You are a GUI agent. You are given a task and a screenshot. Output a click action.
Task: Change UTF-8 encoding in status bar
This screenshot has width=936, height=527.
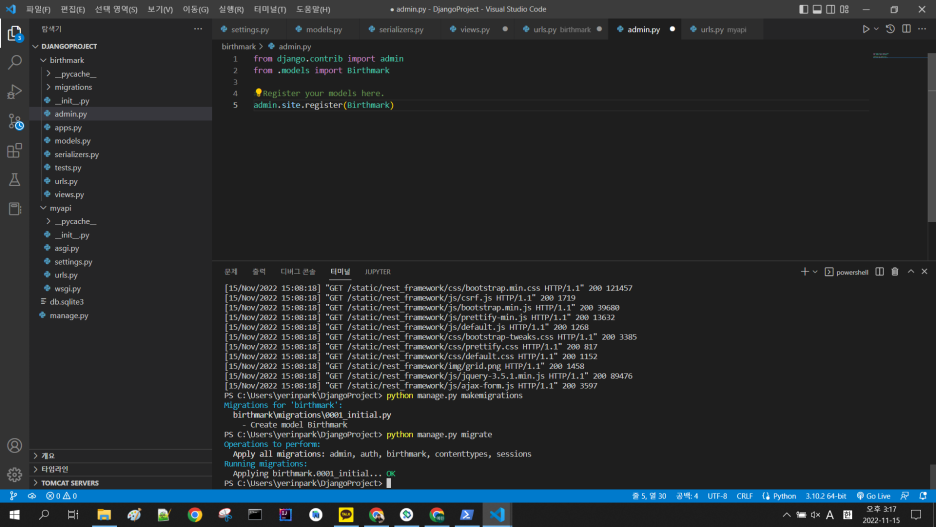717,496
